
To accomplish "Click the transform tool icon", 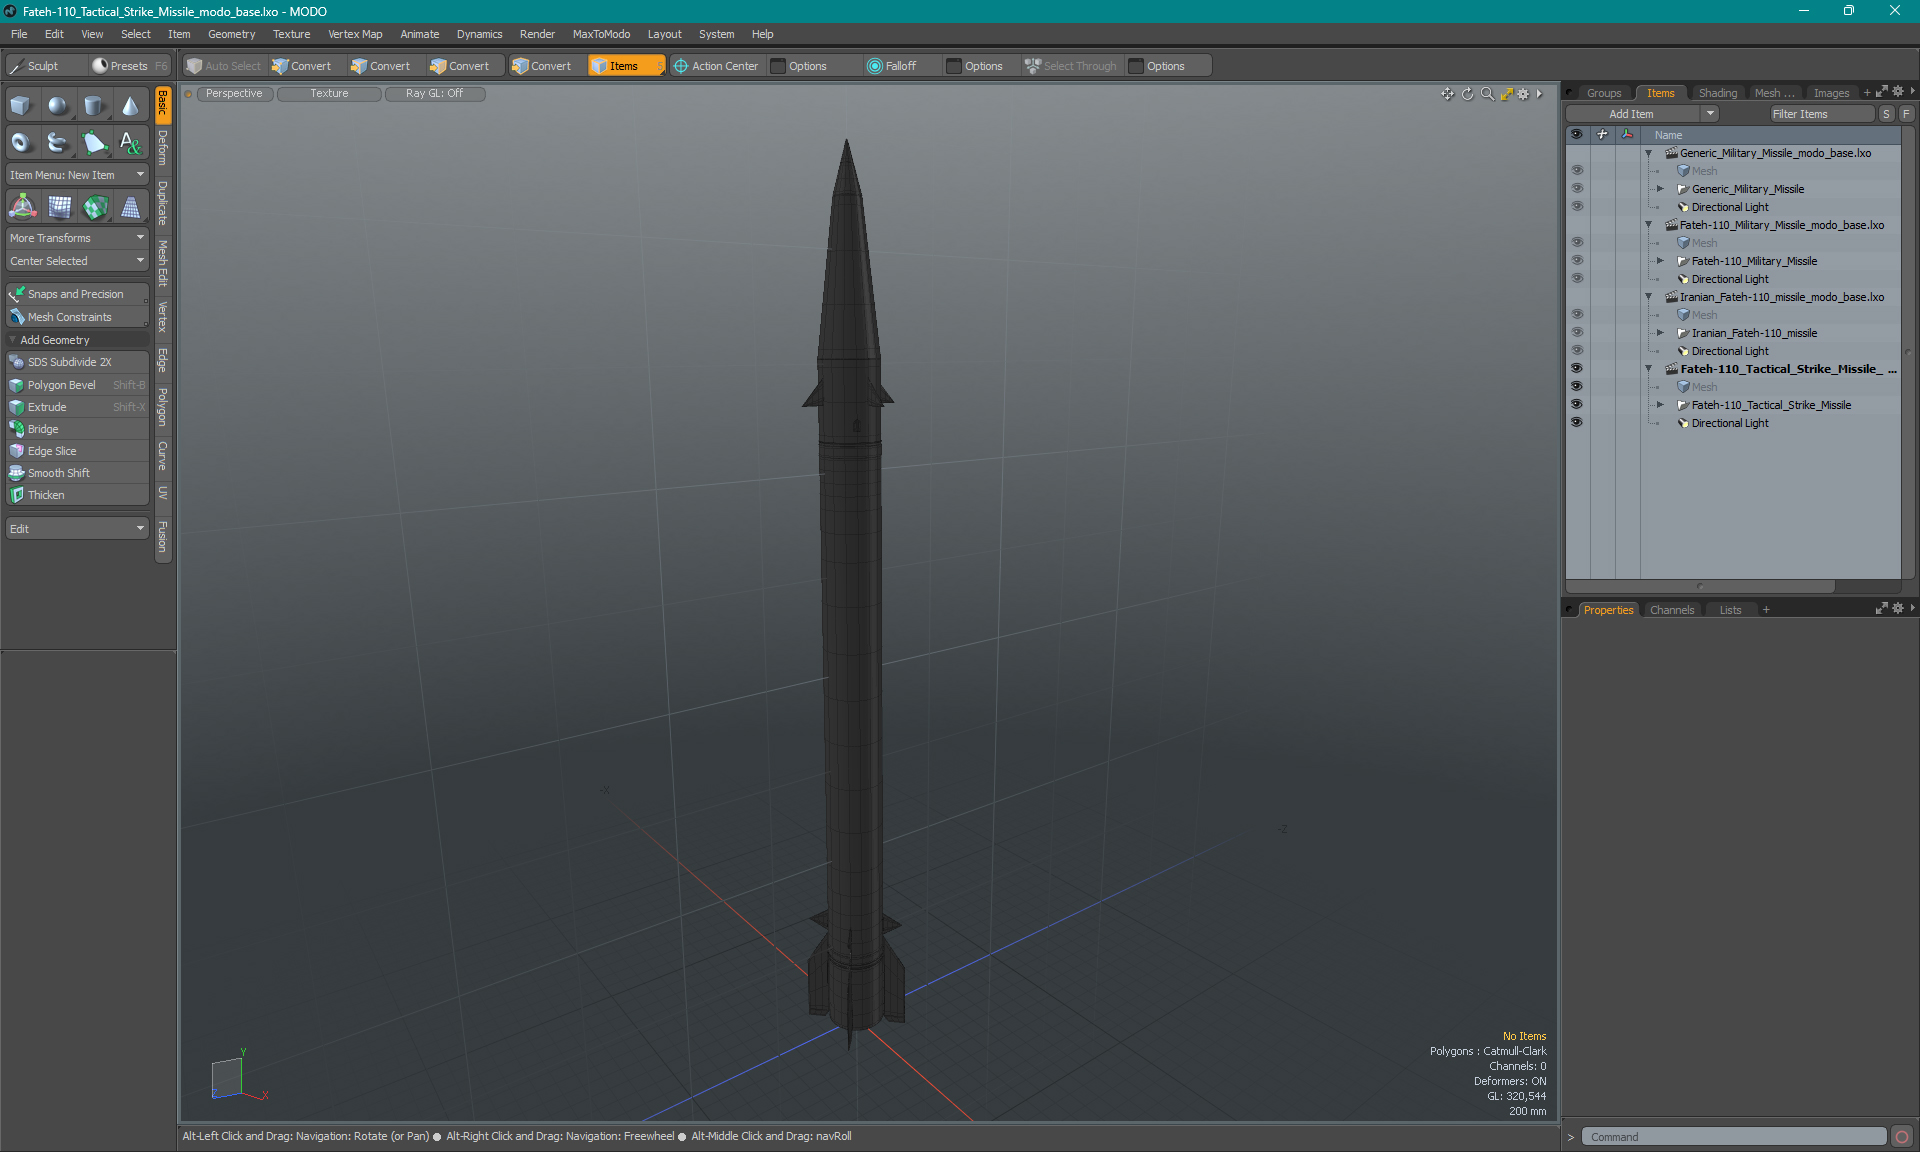I will click(22, 207).
